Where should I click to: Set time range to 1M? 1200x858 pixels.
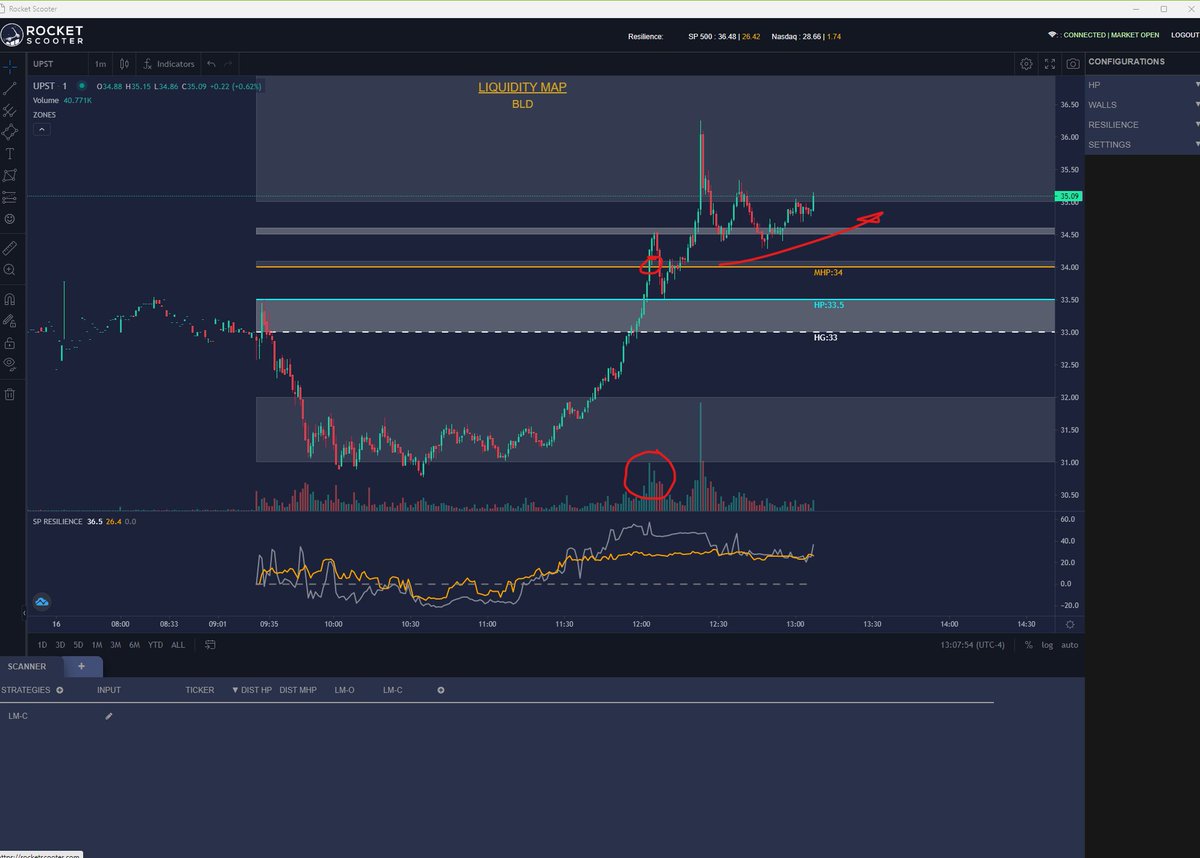pyautogui.click(x=97, y=645)
